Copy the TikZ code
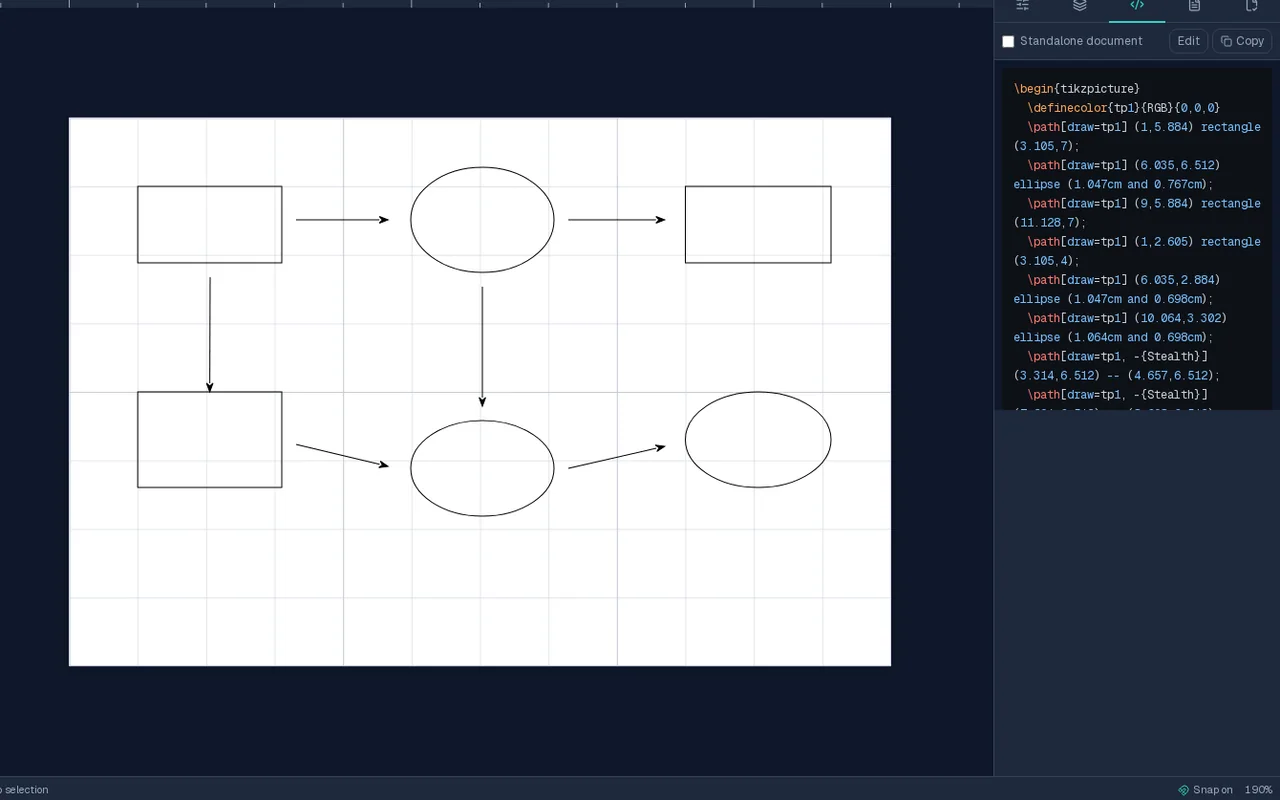 coord(1242,41)
